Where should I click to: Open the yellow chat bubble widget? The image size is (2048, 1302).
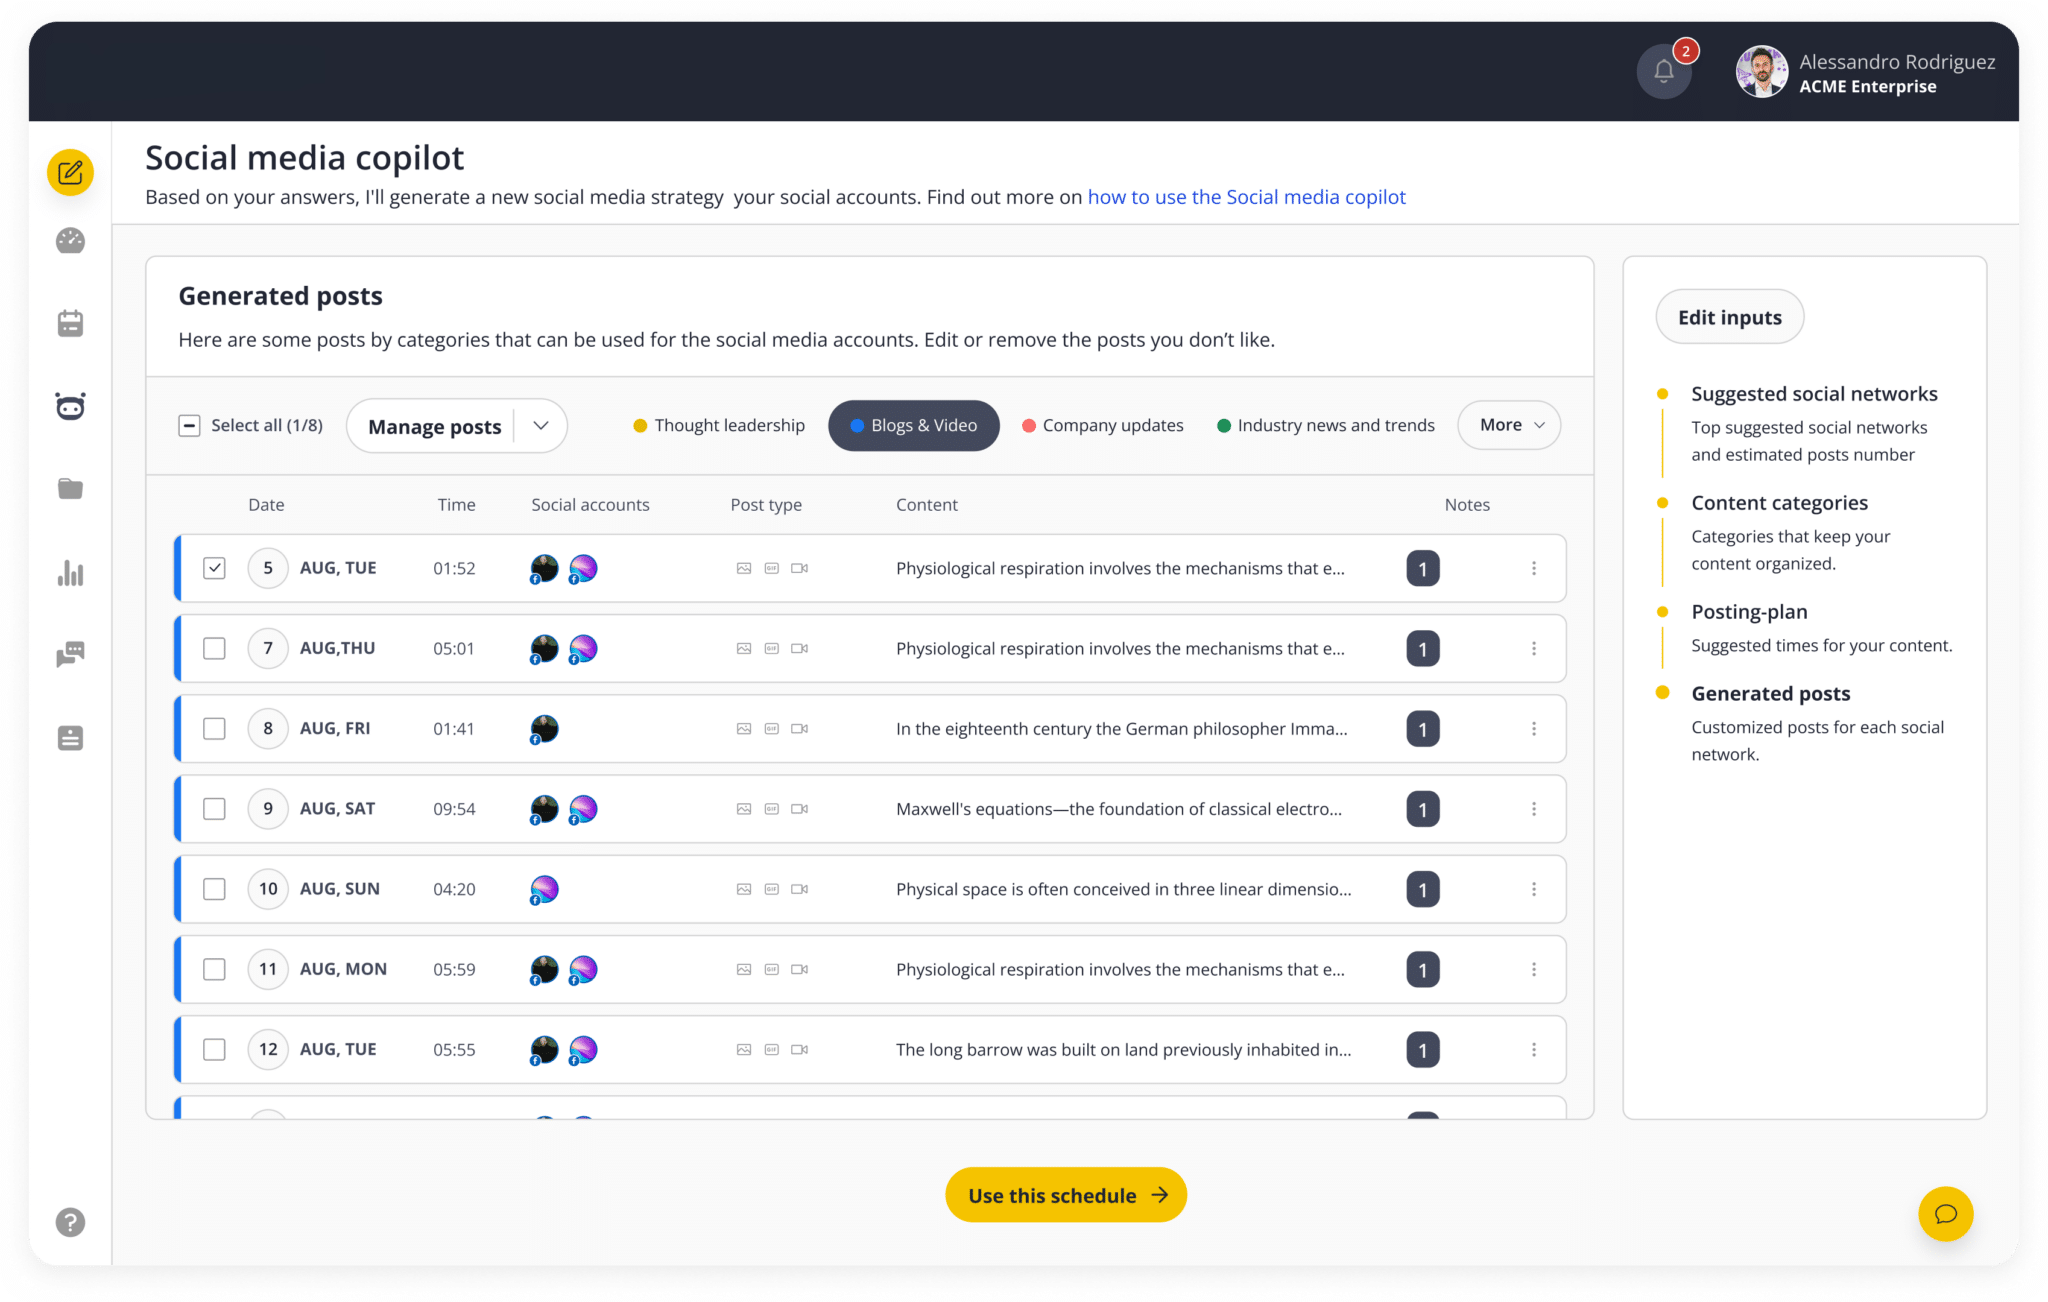[x=1945, y=1213]
